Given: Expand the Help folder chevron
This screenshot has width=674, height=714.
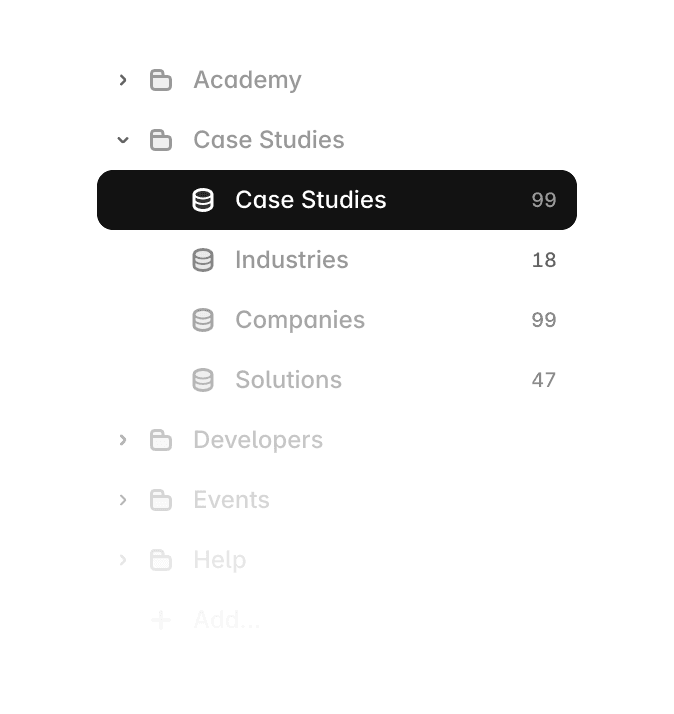Looking at the screenshot, I should [123, 560].
